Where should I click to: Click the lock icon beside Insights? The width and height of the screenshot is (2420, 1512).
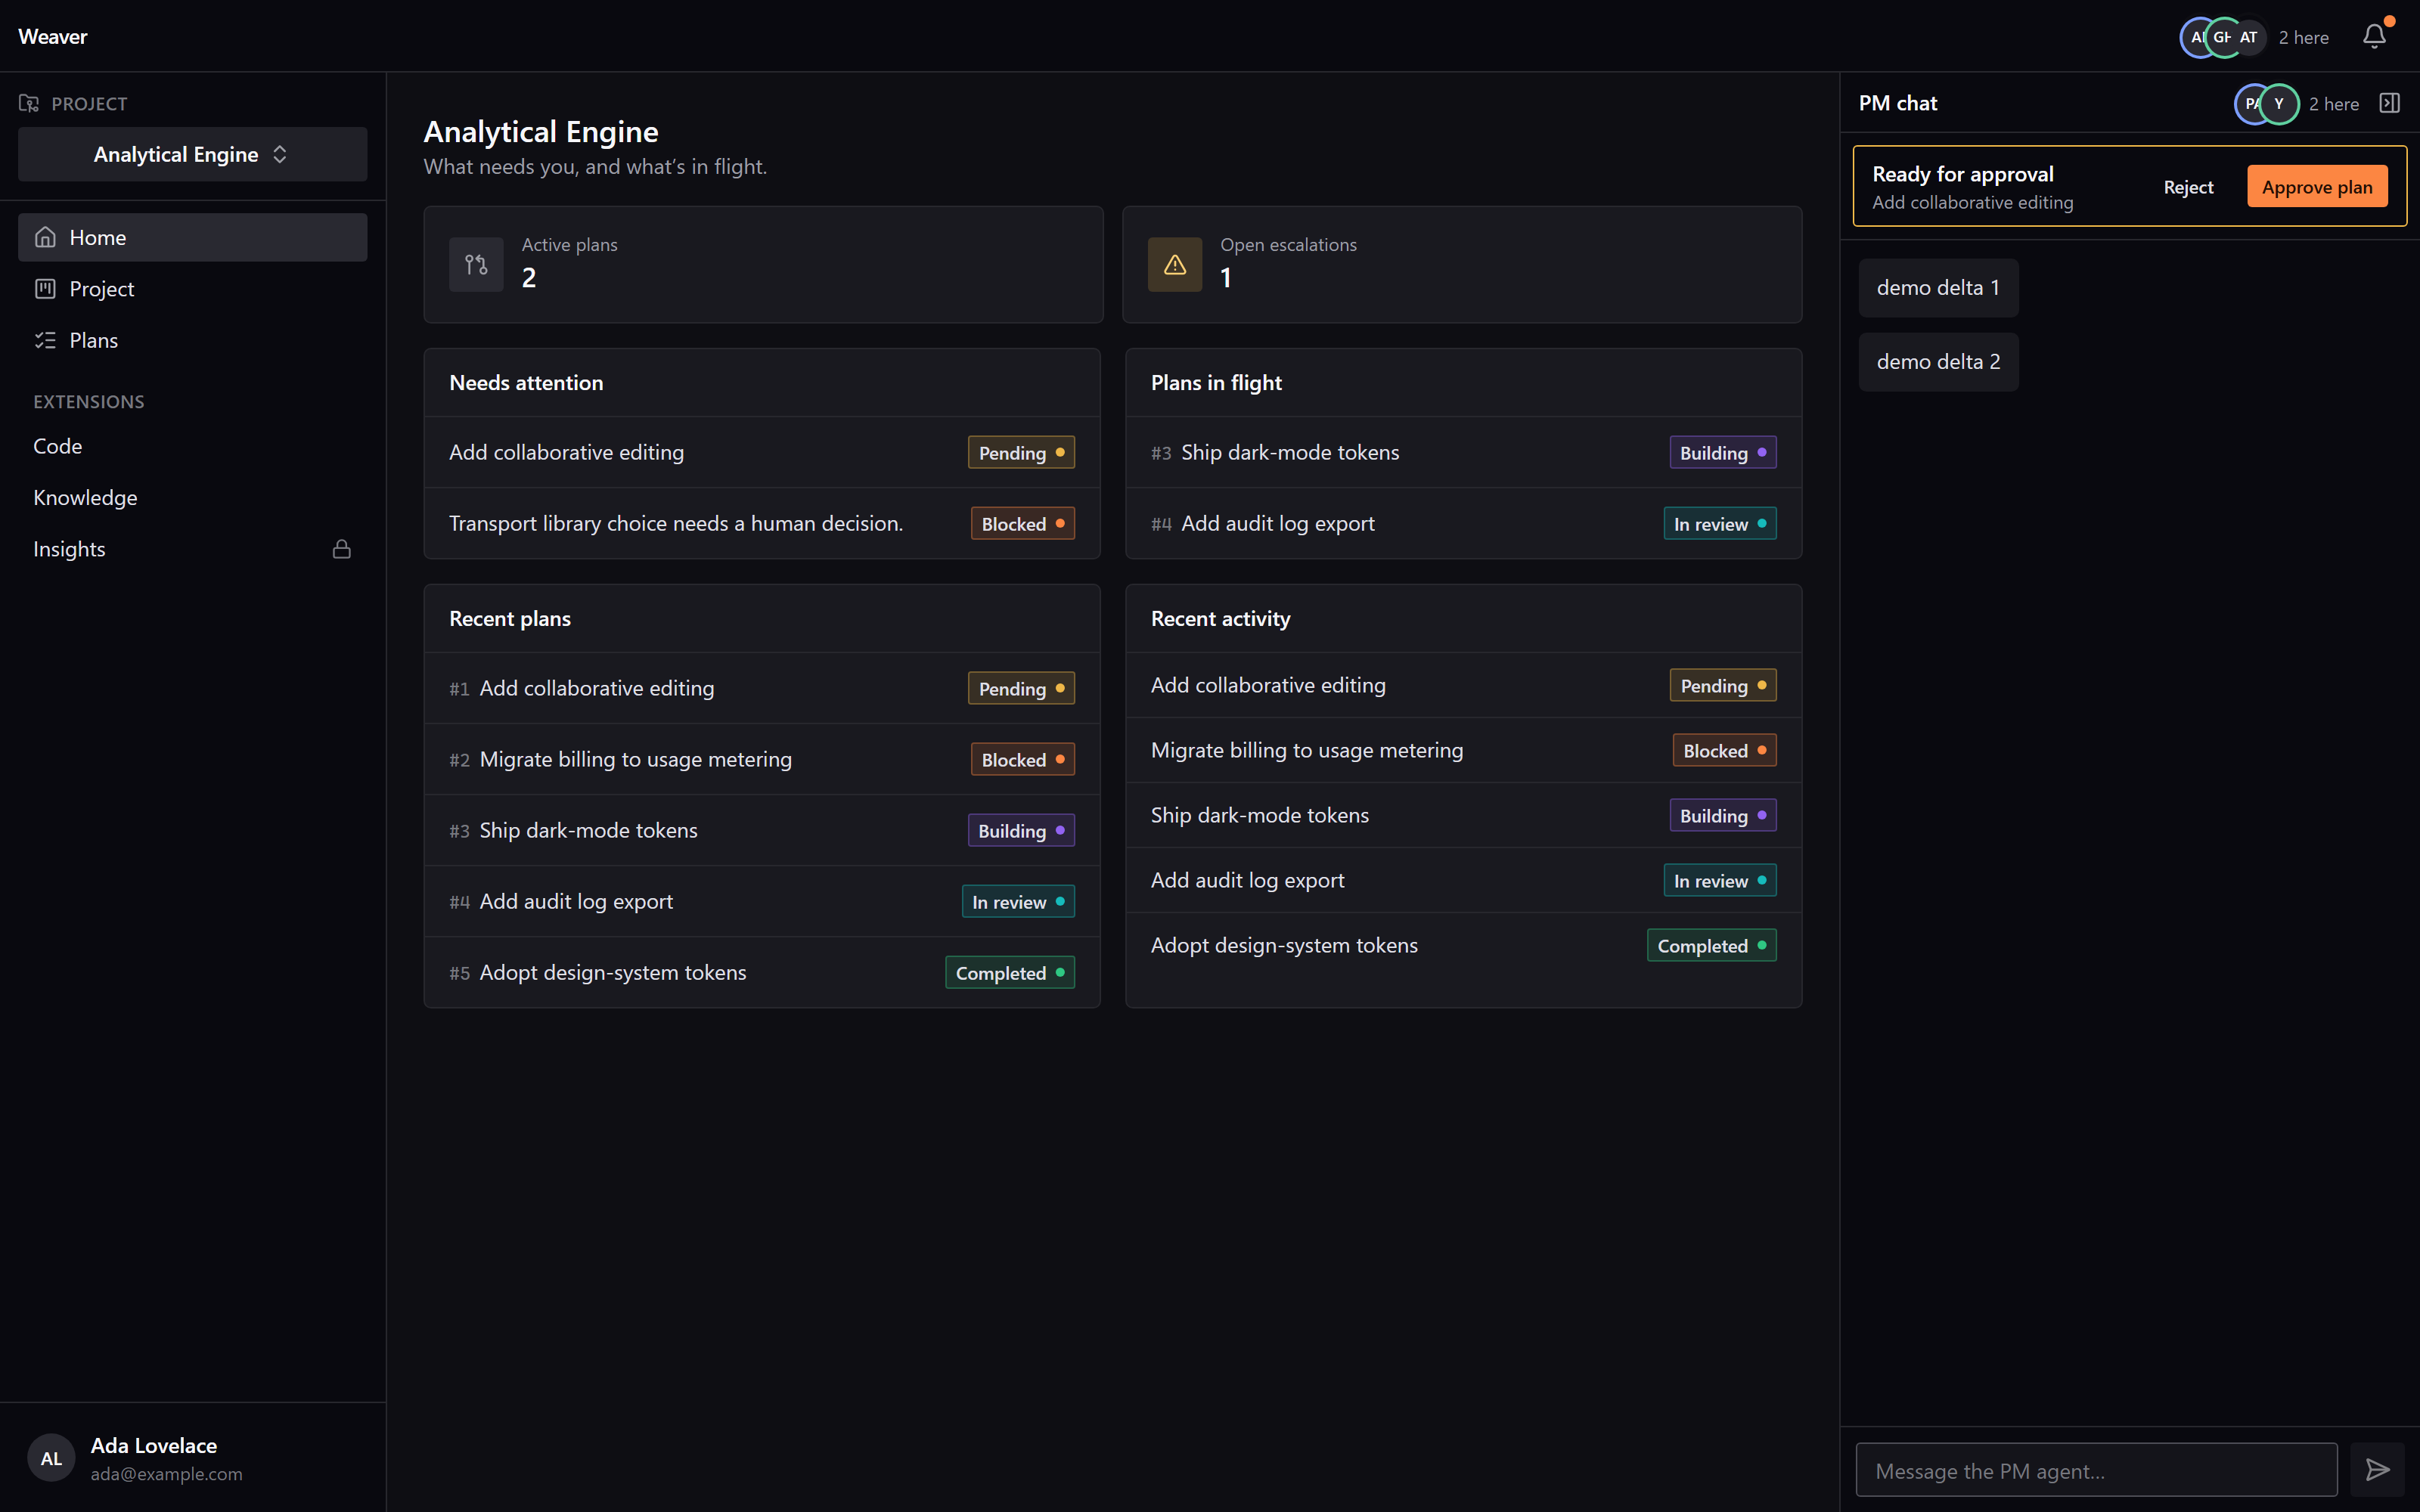tap(341, 549)
